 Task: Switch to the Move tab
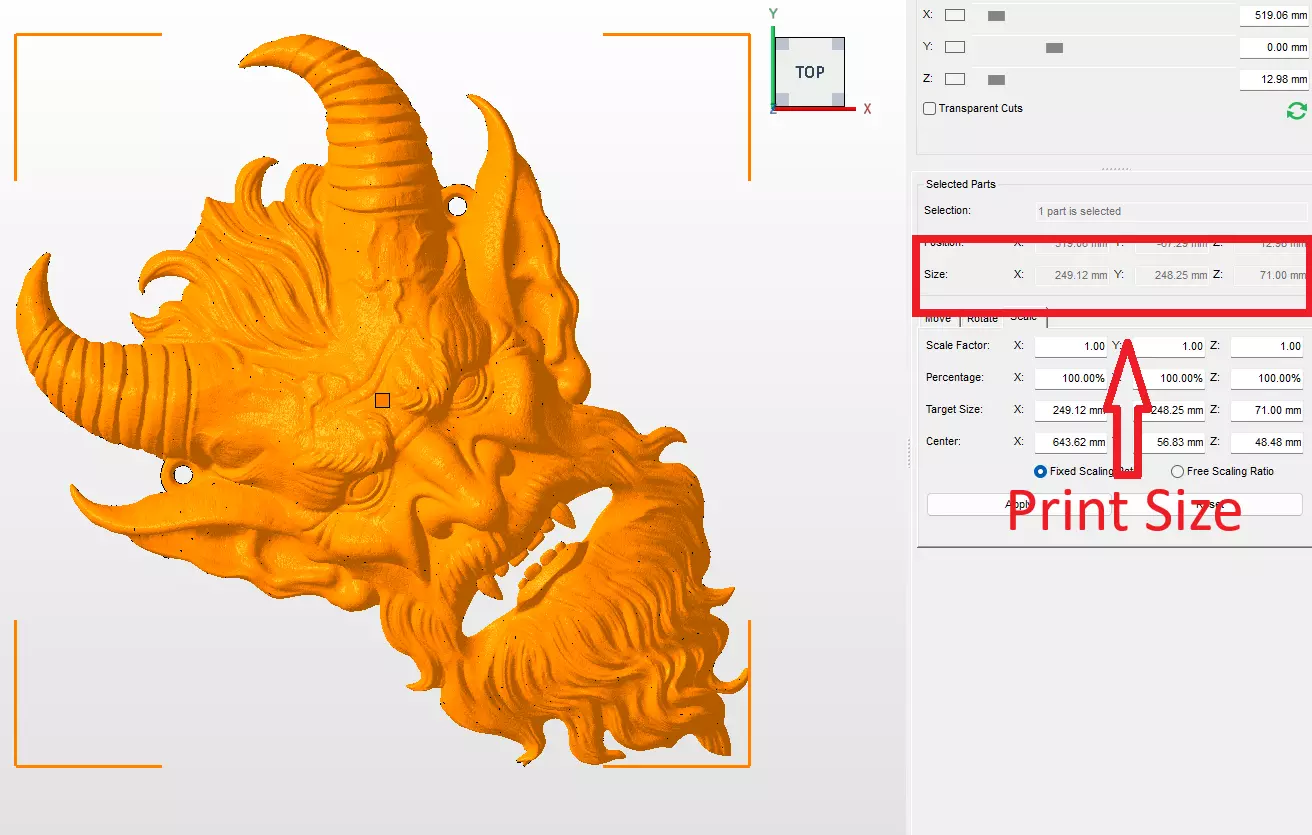pos(938,318)
